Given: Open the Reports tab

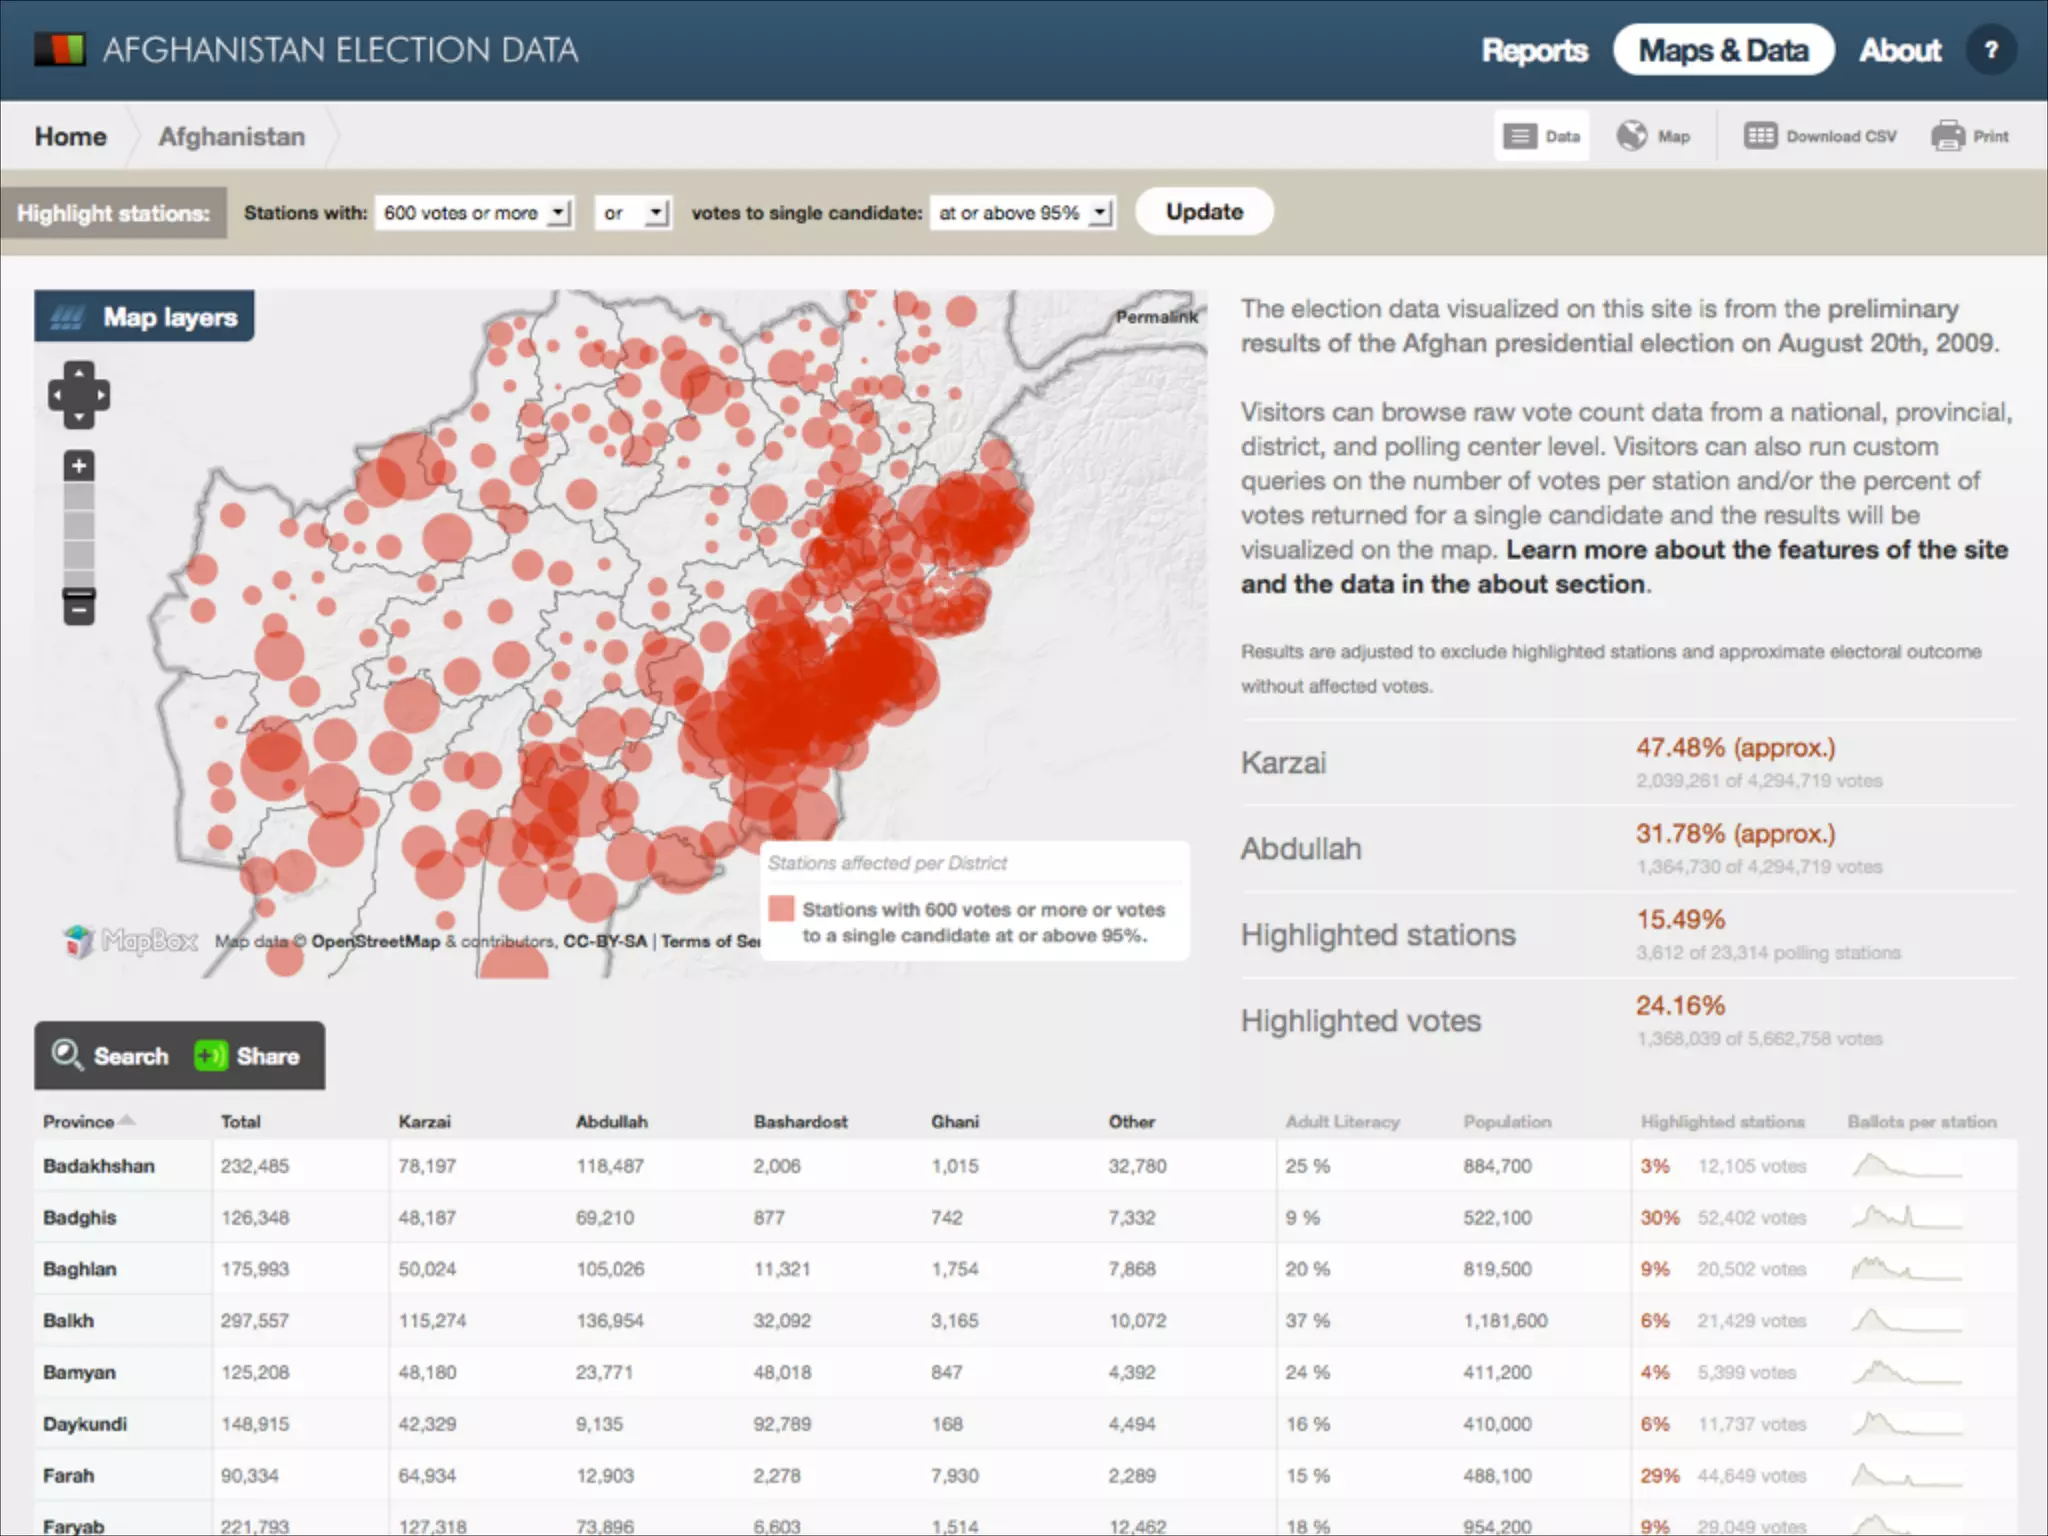Looking at the screenshot, I should point(1534,50).
